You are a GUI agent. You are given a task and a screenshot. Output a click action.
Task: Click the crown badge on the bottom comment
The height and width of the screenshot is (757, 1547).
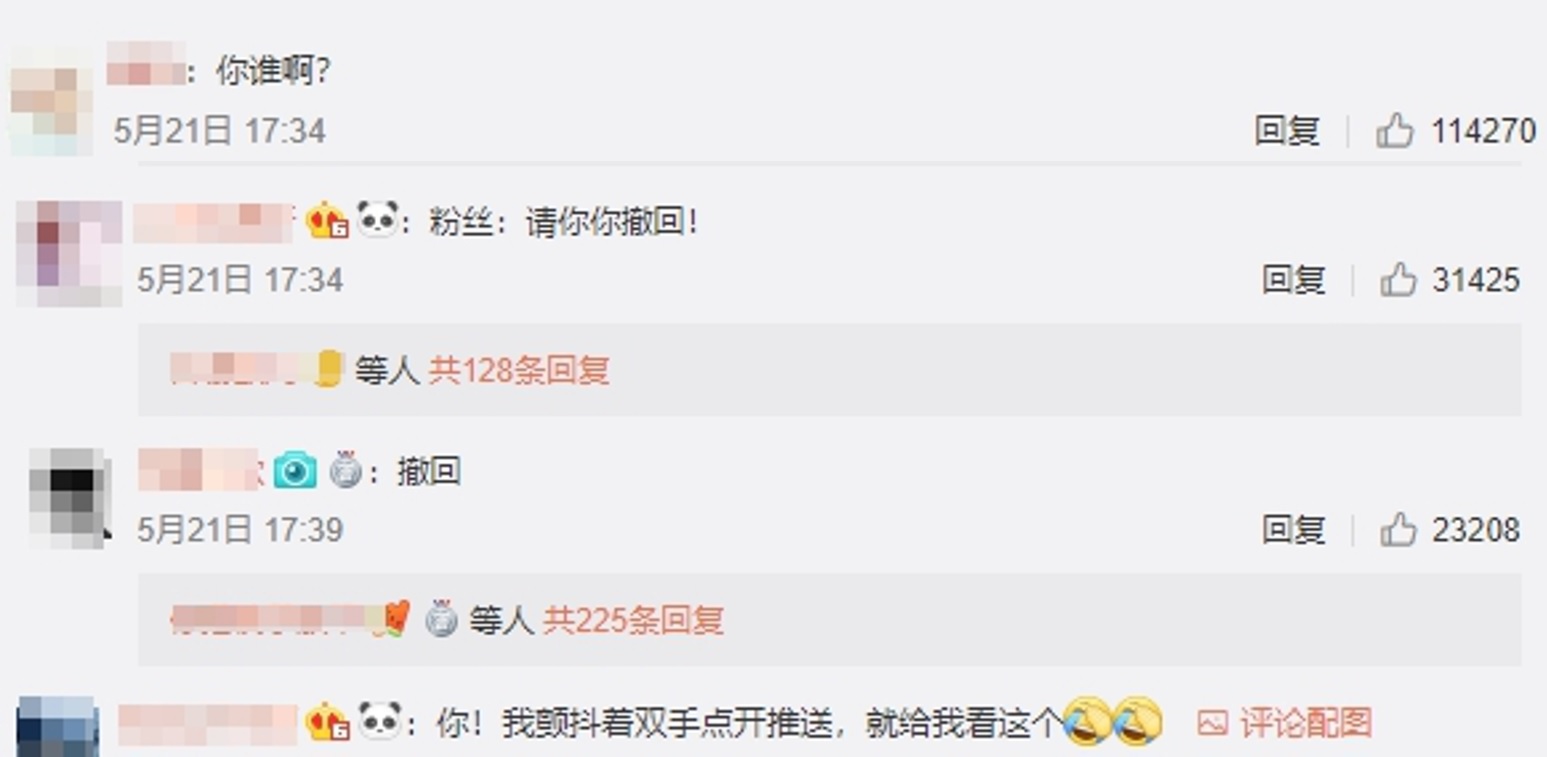(327, 722)
